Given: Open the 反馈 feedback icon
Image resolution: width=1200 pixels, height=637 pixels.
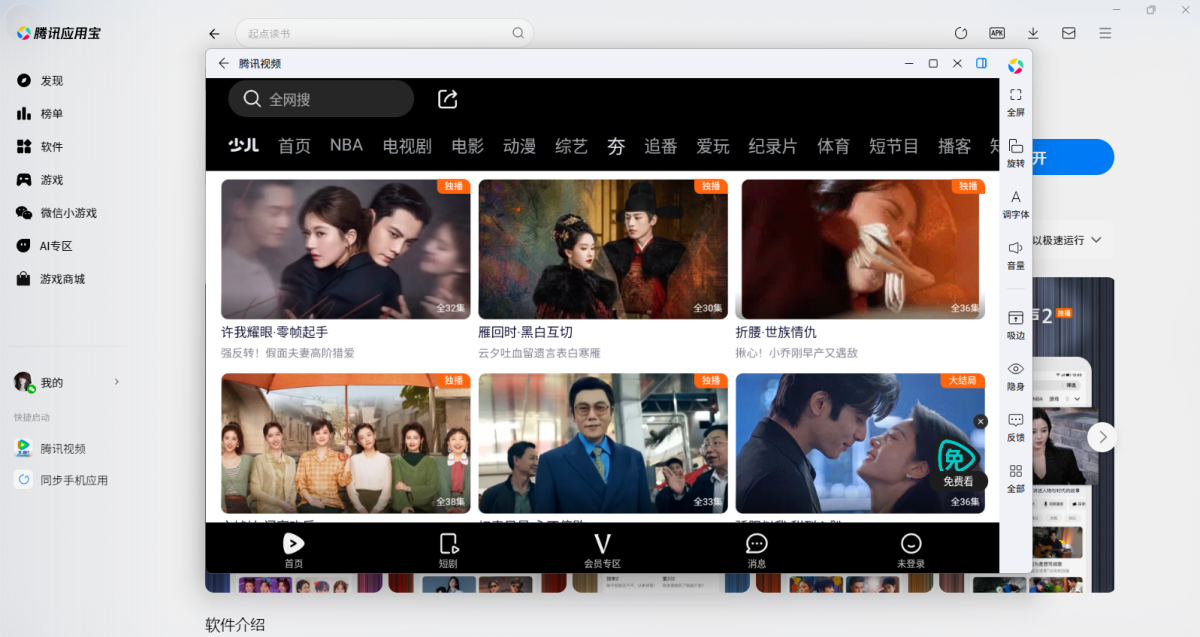Looking at the screenshot, I should [x=1015, y=420].
